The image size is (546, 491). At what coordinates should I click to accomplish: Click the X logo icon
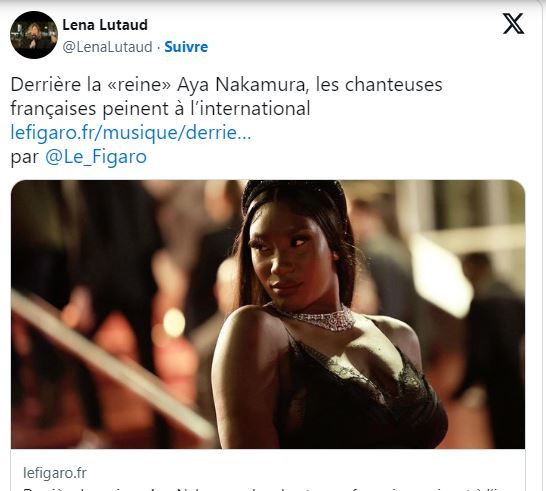click(x=513, y=24)
